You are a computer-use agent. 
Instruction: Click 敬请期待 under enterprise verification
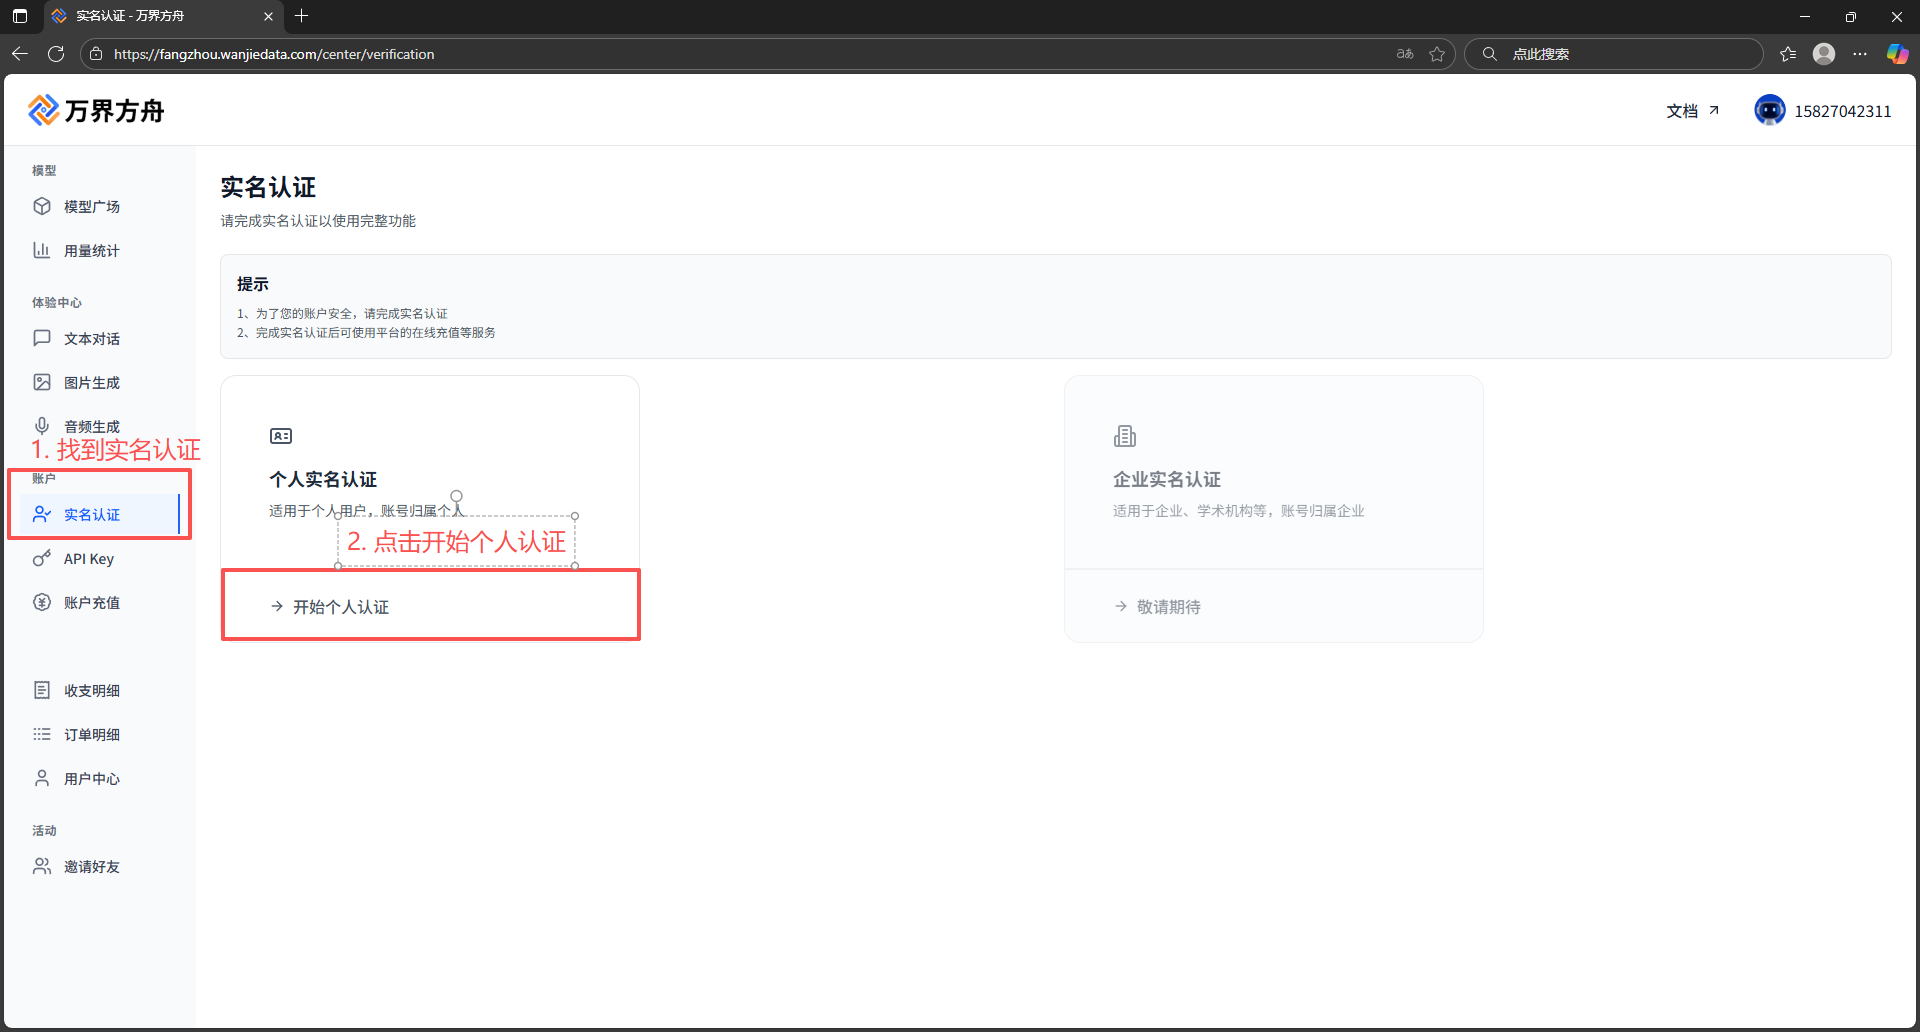coord(1168,607)
